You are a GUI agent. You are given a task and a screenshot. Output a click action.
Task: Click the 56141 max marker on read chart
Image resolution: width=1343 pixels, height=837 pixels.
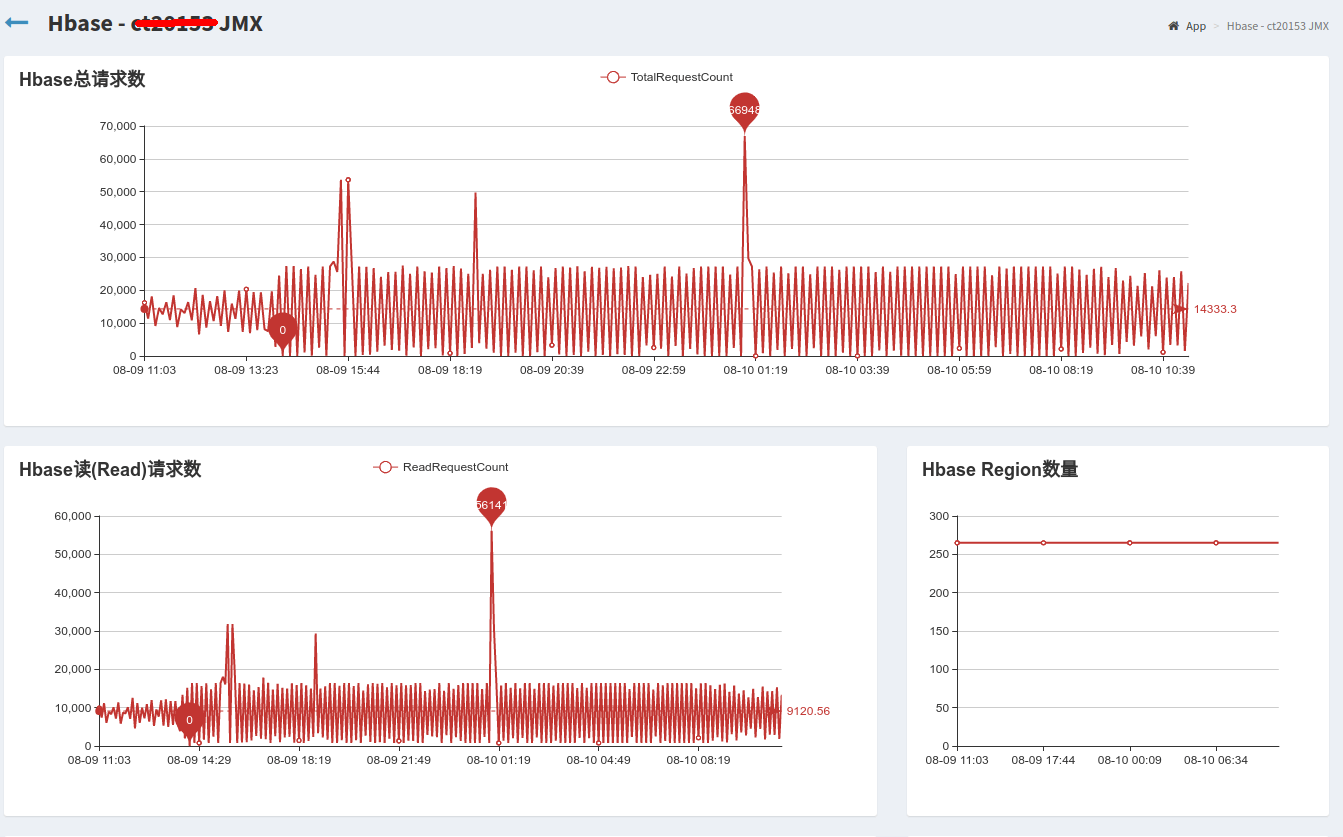(491, 505)
